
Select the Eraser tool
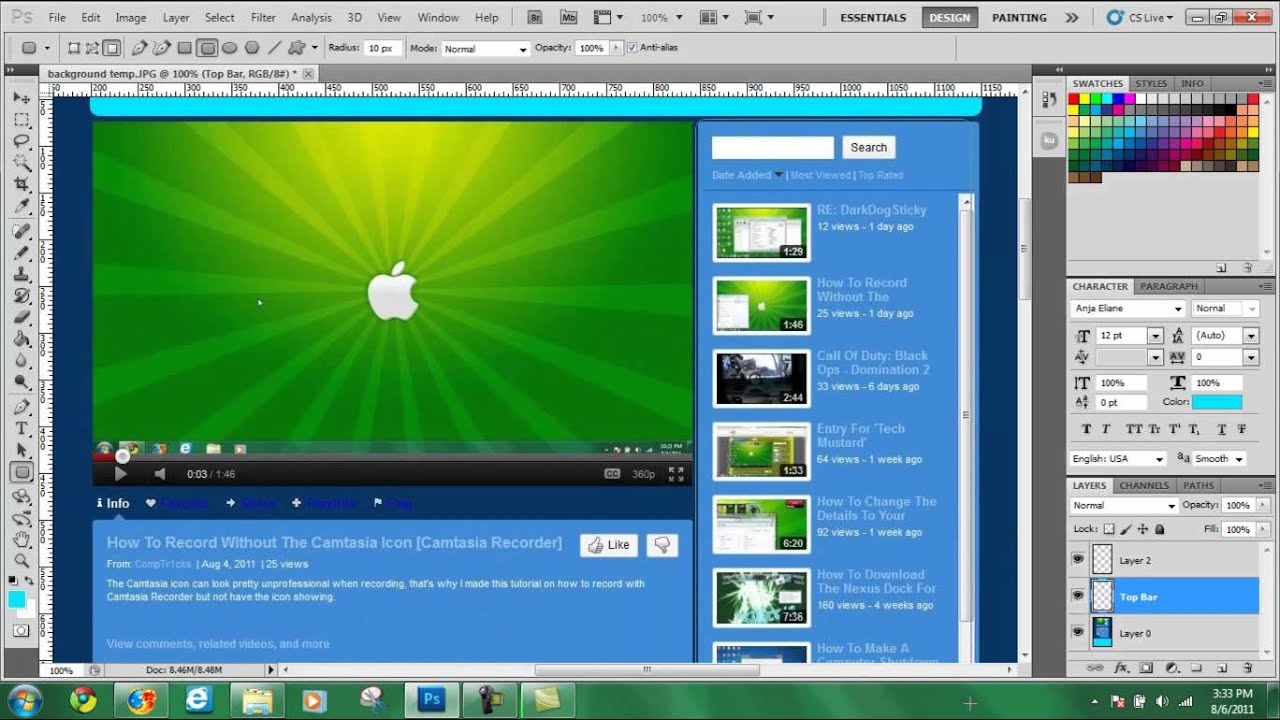click(x=21, y=318)
